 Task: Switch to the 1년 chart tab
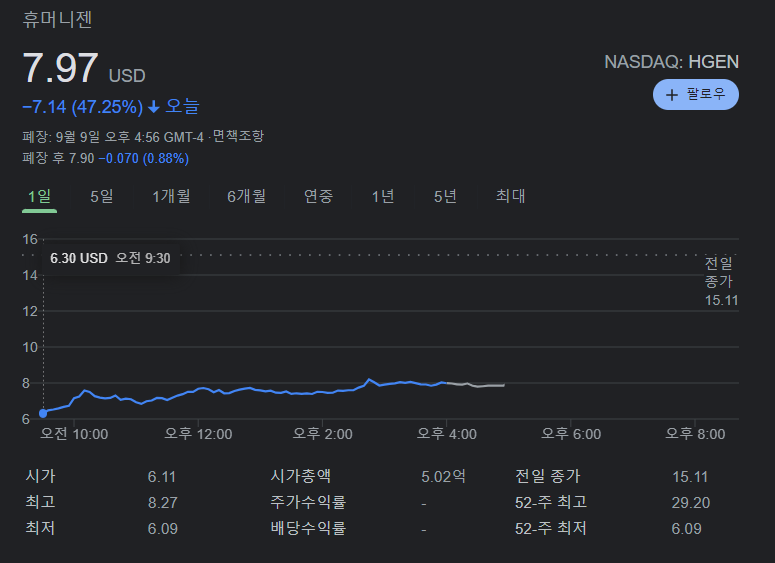[383, 197]
